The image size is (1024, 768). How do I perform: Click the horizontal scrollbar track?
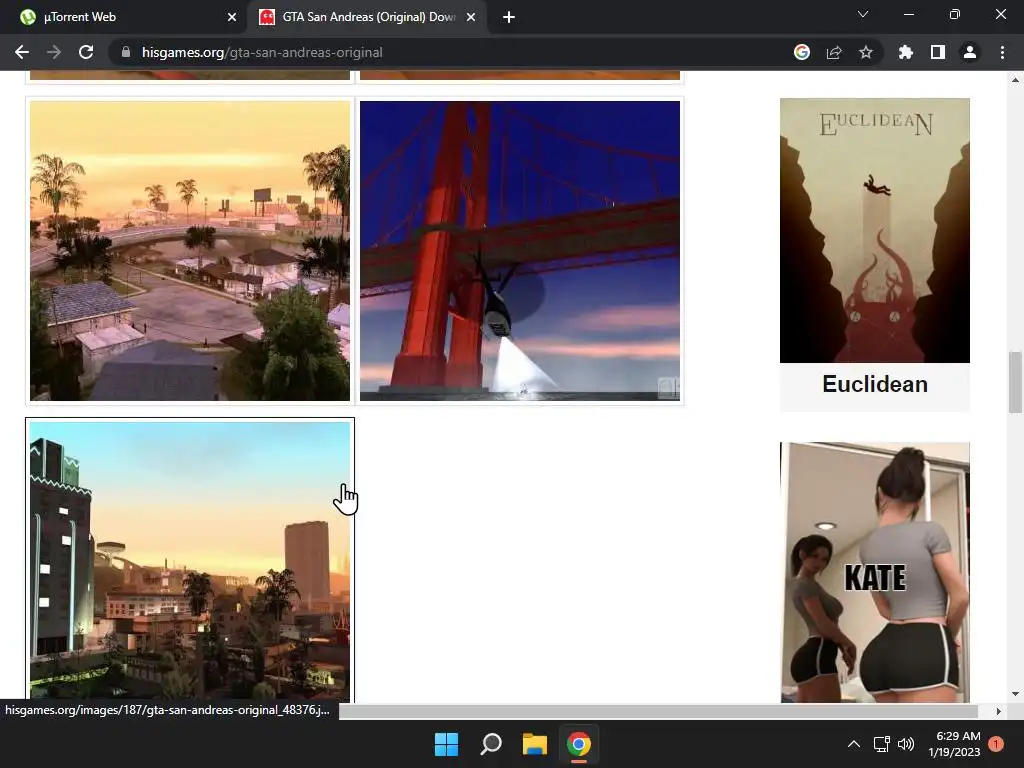(x=658, y=711)
